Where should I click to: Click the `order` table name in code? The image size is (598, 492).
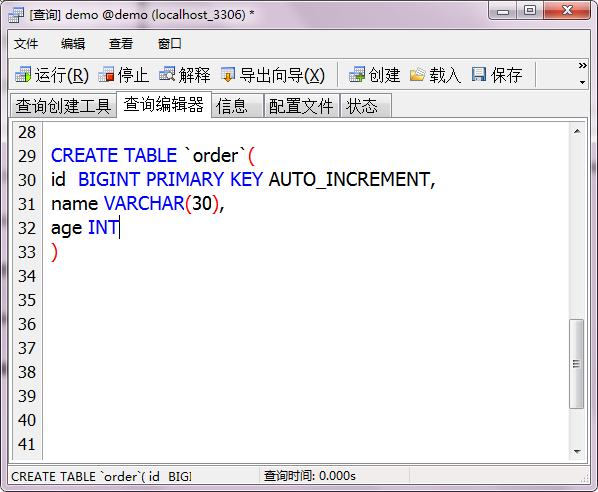(215, 156)
